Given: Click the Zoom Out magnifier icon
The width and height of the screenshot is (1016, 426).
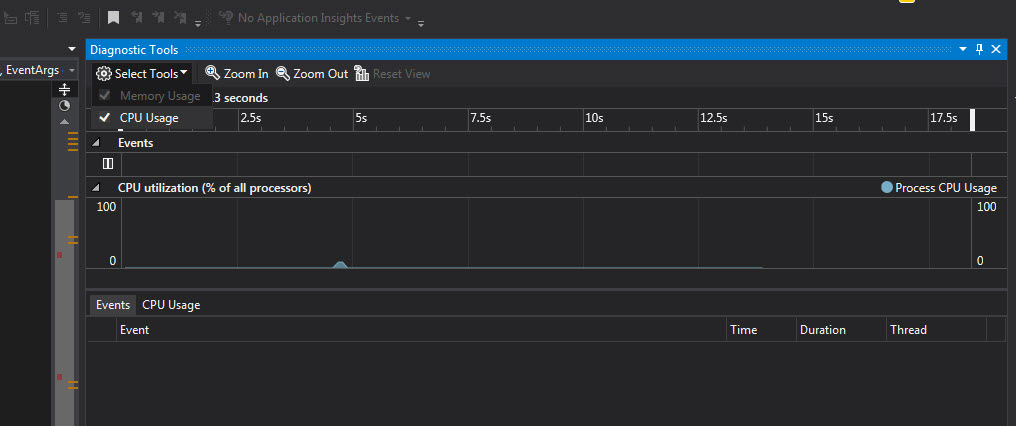Looking at the screenshot, I should pyautogui.click(x=283, y=73).
